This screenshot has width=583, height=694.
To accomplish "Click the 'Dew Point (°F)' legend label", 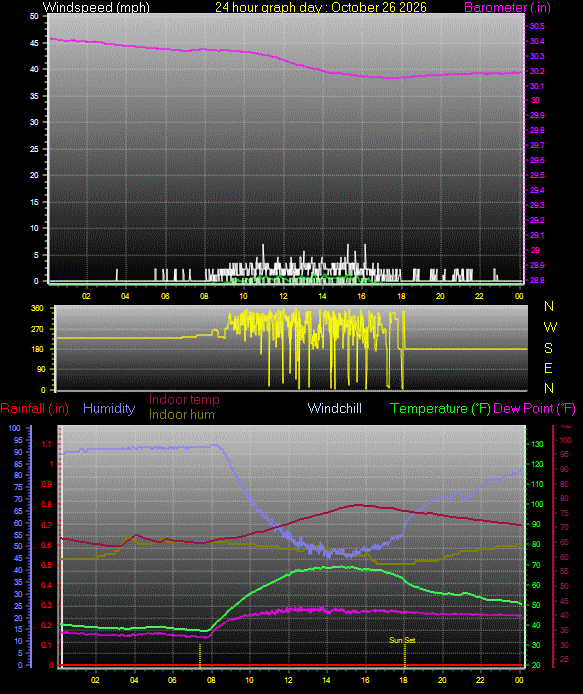I will coord(534,408).
